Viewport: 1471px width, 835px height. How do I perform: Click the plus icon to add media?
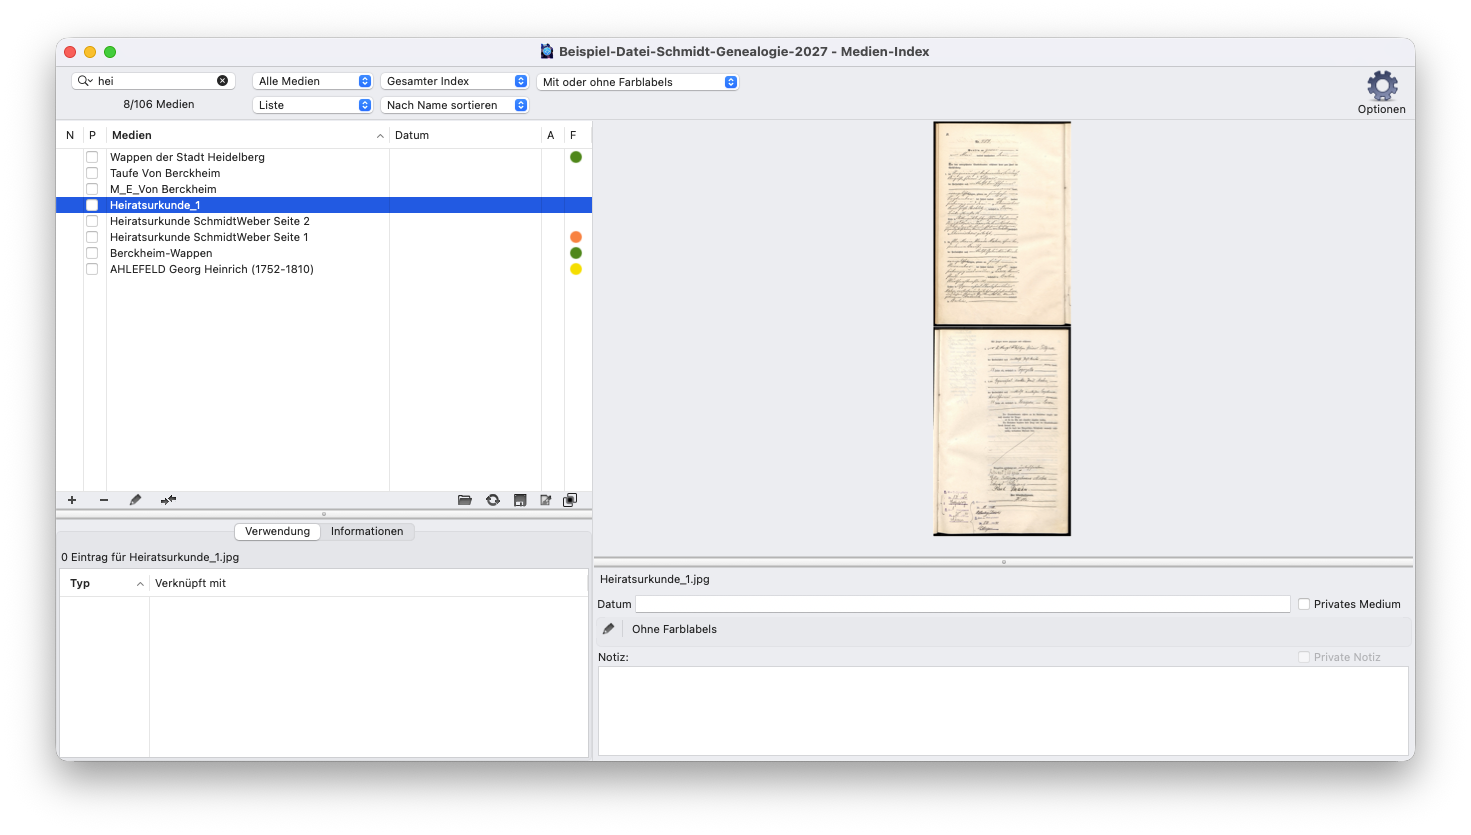[x=72, y=500]
